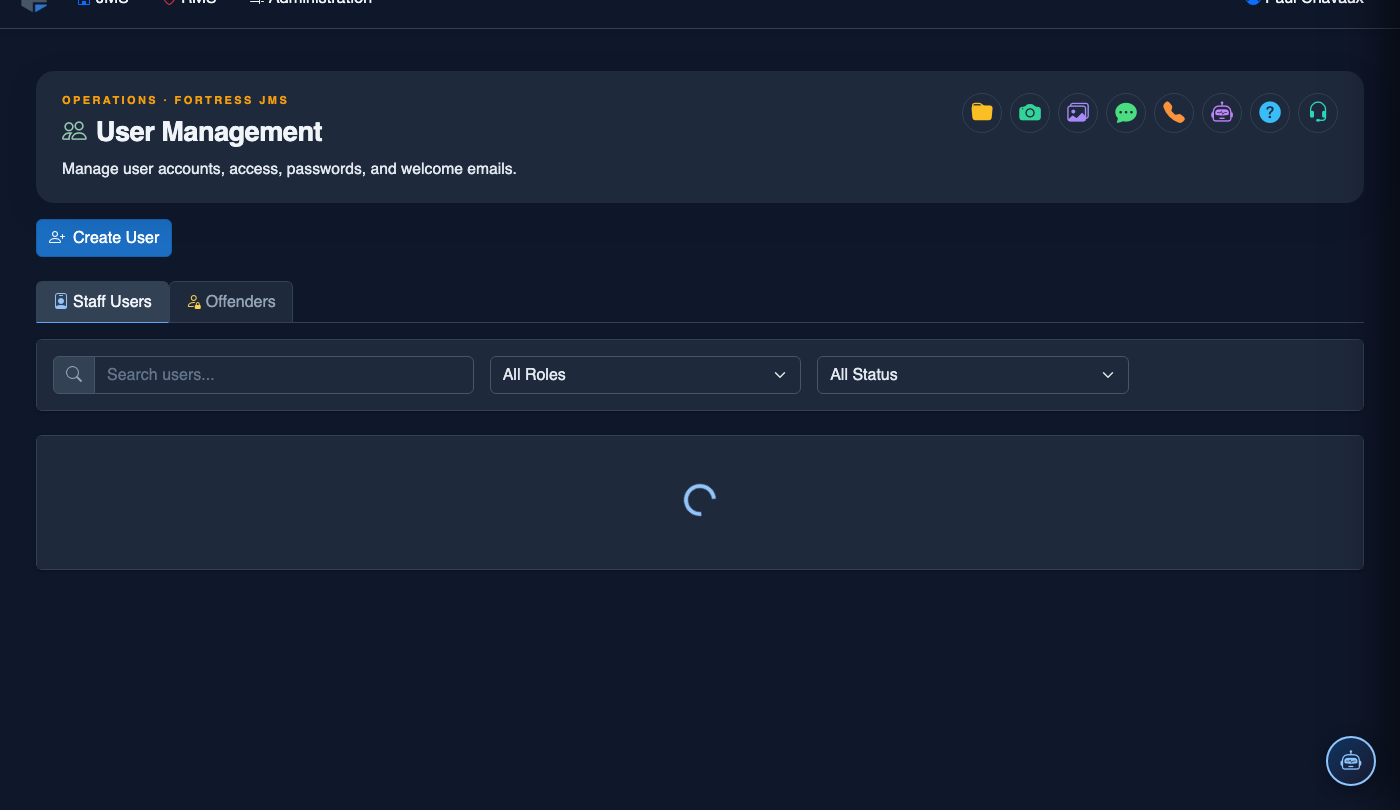Focus the Search users field
Viewport: 1400px width, 810px height.
[x=284, y=375]
